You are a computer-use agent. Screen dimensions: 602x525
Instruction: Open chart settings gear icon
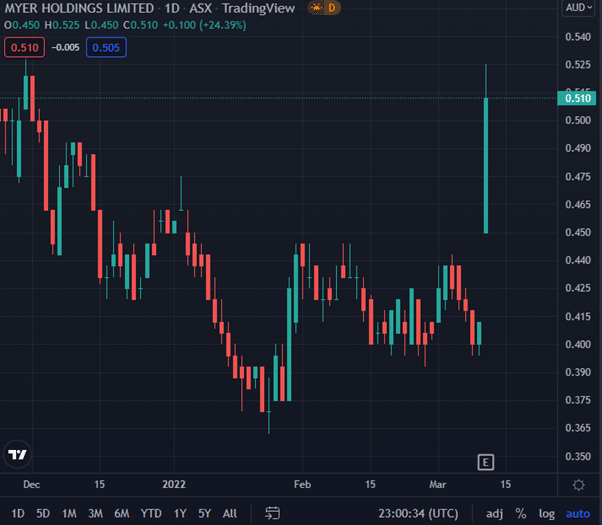(x=579, y=485)
